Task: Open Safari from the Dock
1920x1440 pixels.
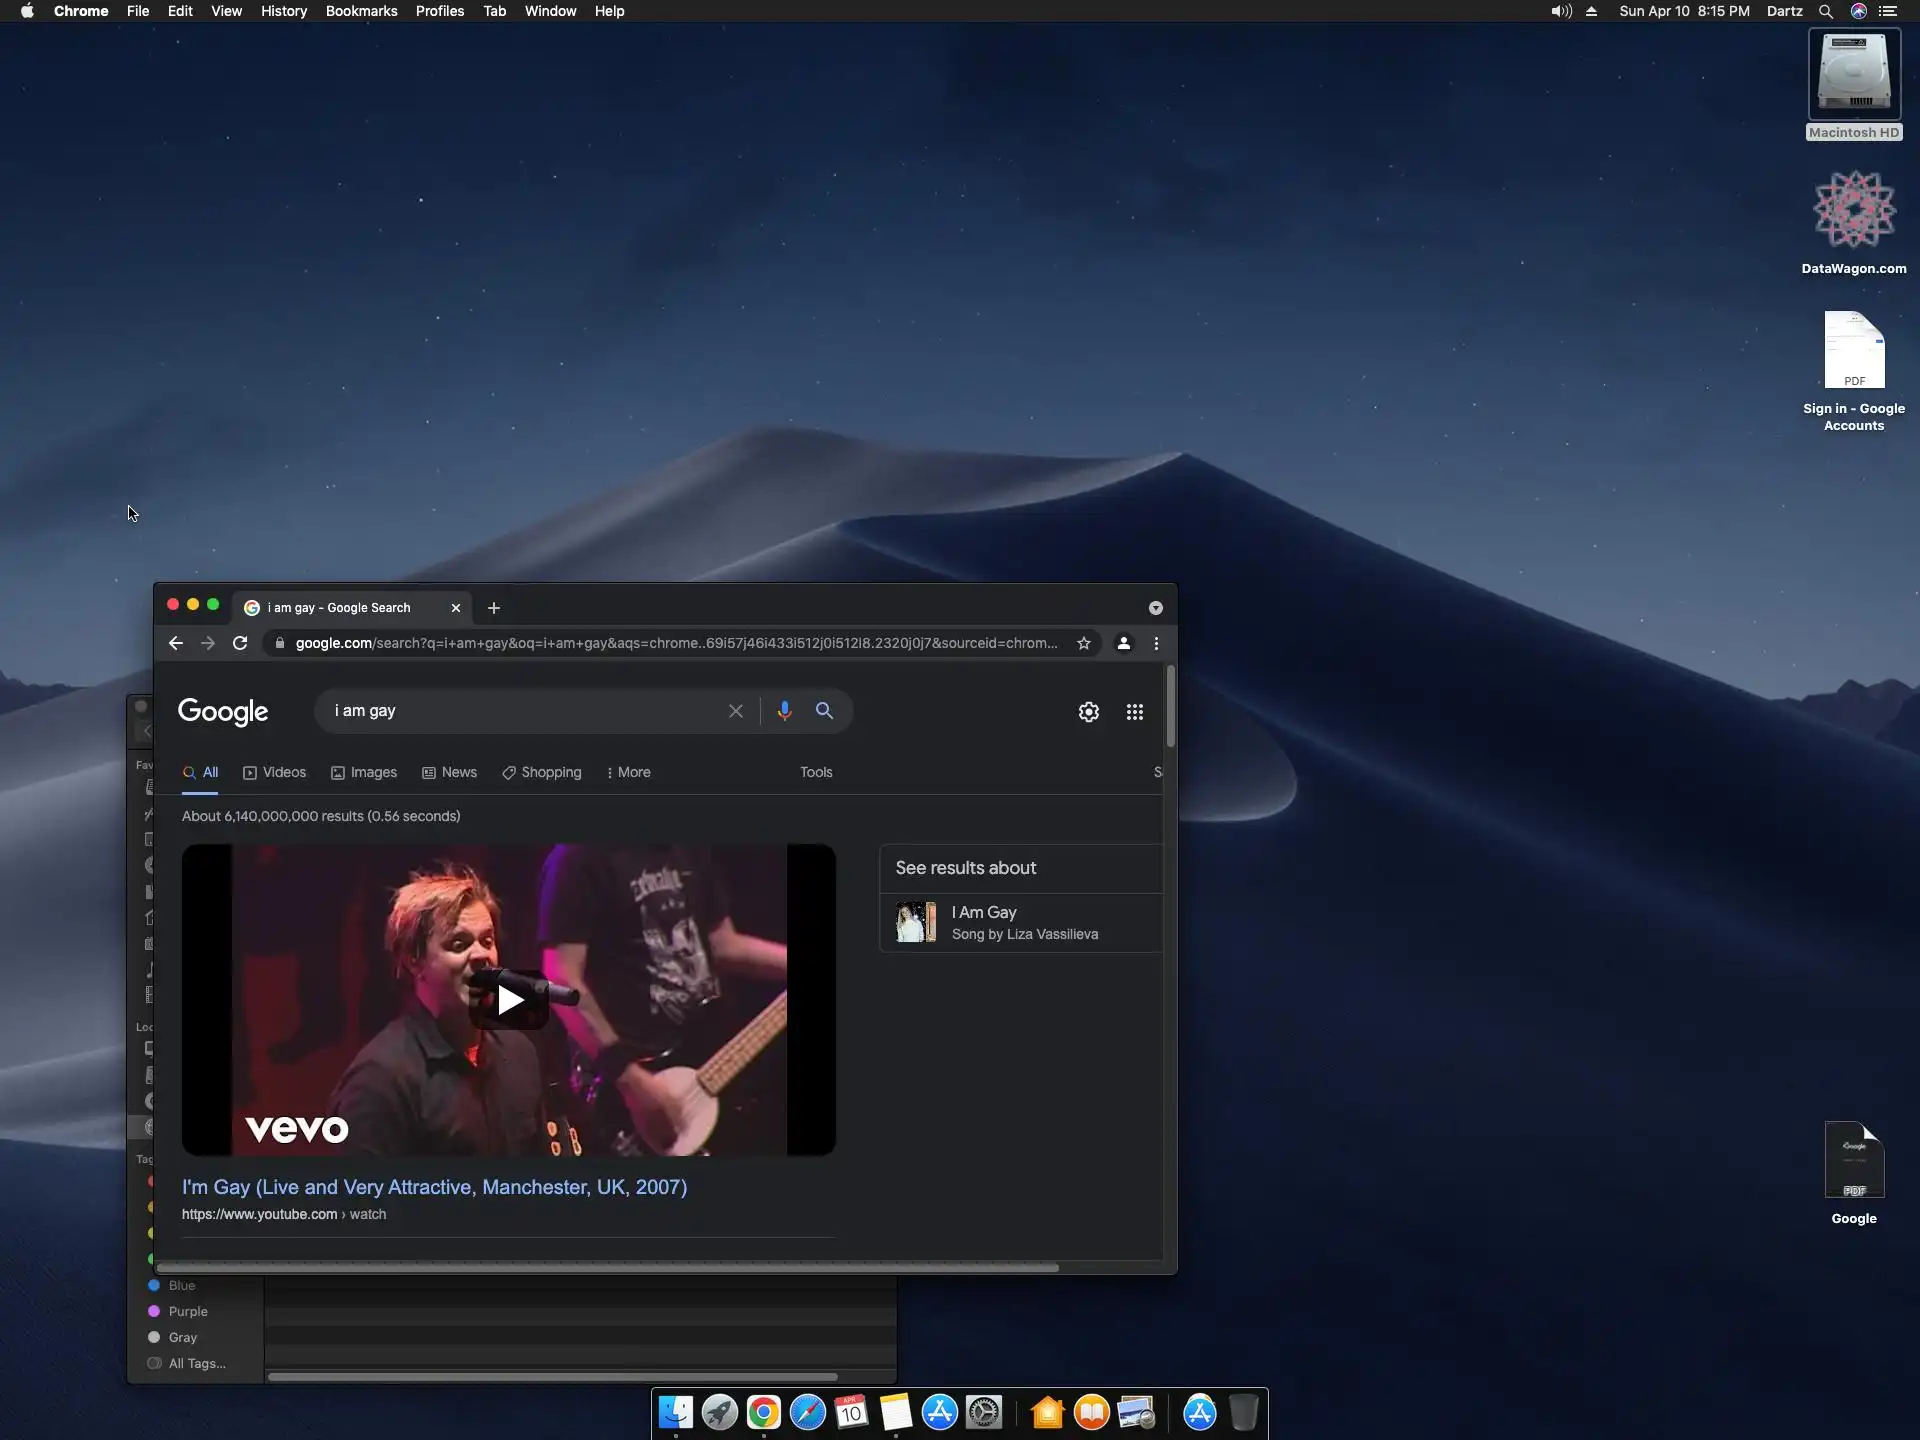Action: (807, 1412)
